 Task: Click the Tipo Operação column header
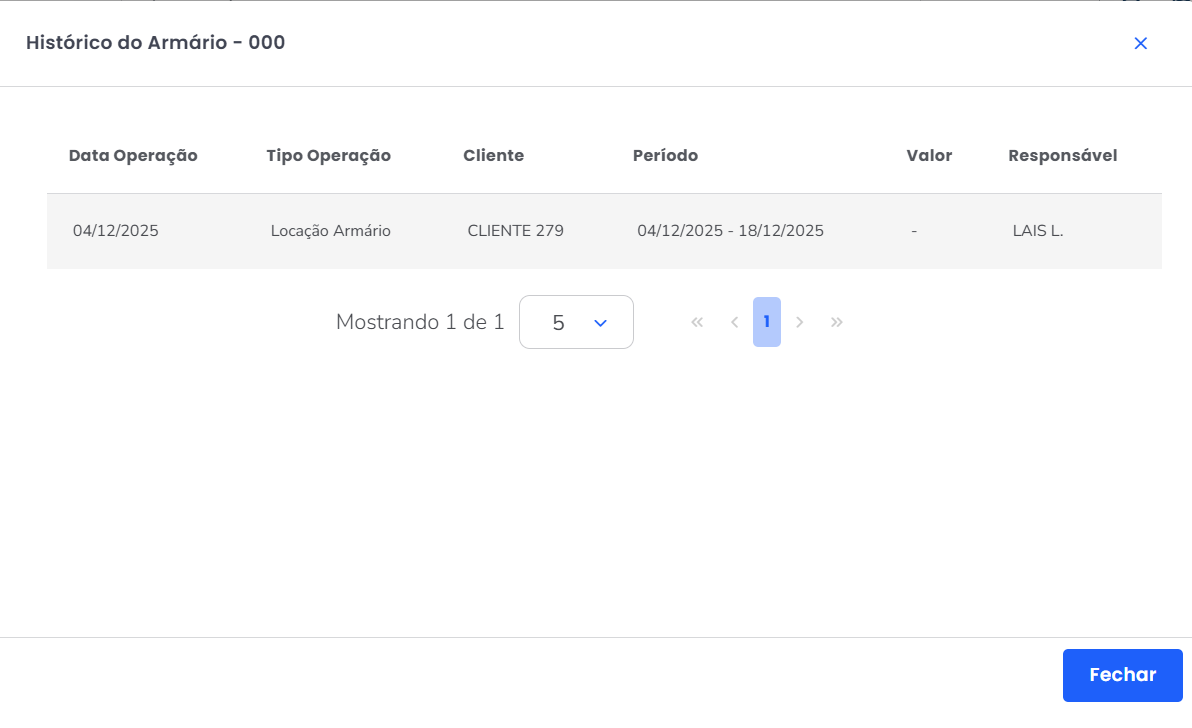(328, 156)
